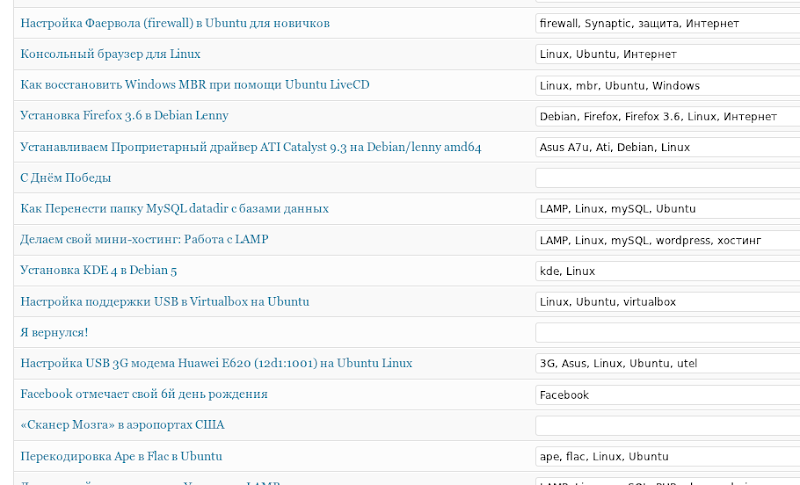Screen dimensions: 800x485
Task: Open the mini-hosting LAMP post link
Action: 144,239
